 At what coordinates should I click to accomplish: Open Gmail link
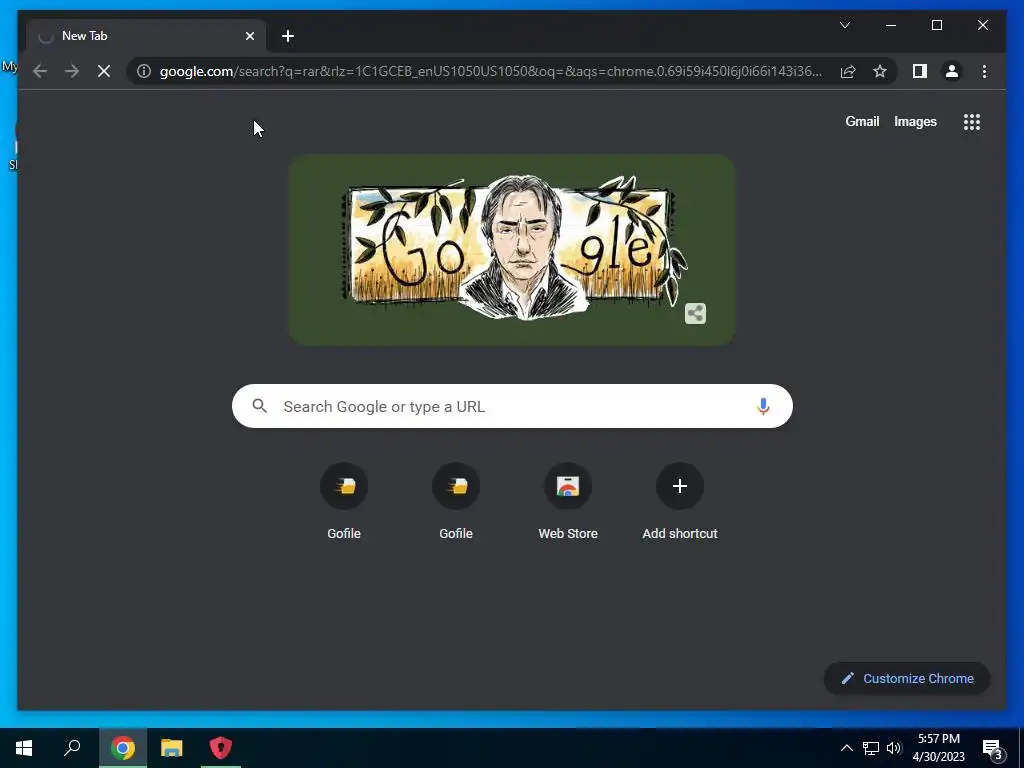pos(862,121)
